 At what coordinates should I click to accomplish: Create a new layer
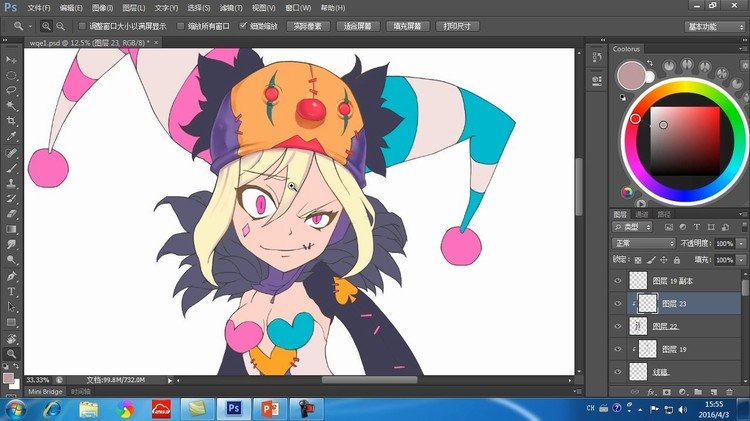pos(713,392)
